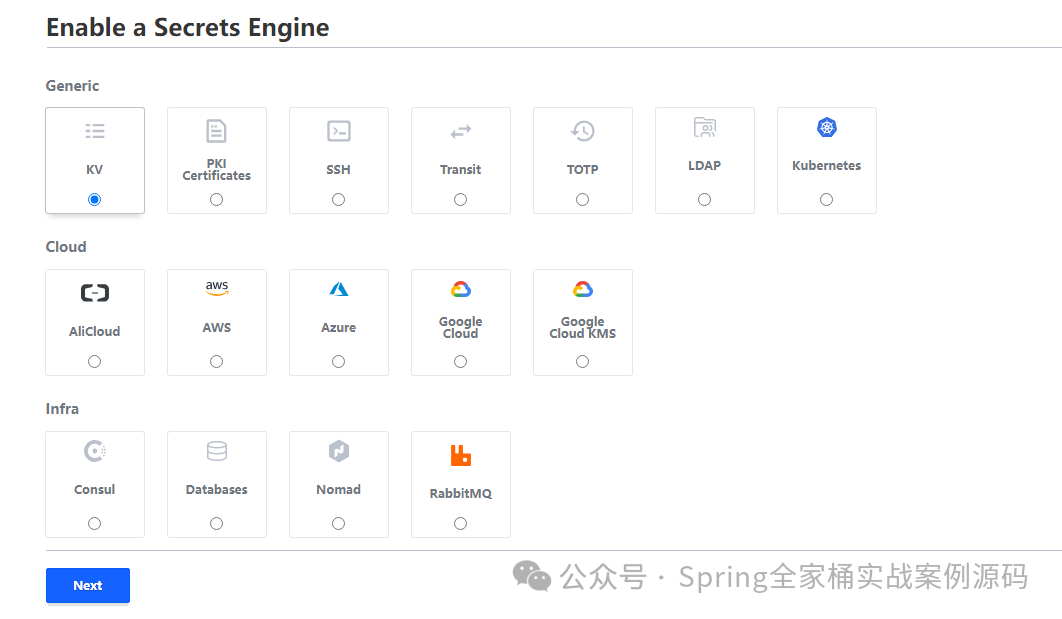1062x619 pixels.
Task: Click the Transit arrows icon
Action: [461, 131]
